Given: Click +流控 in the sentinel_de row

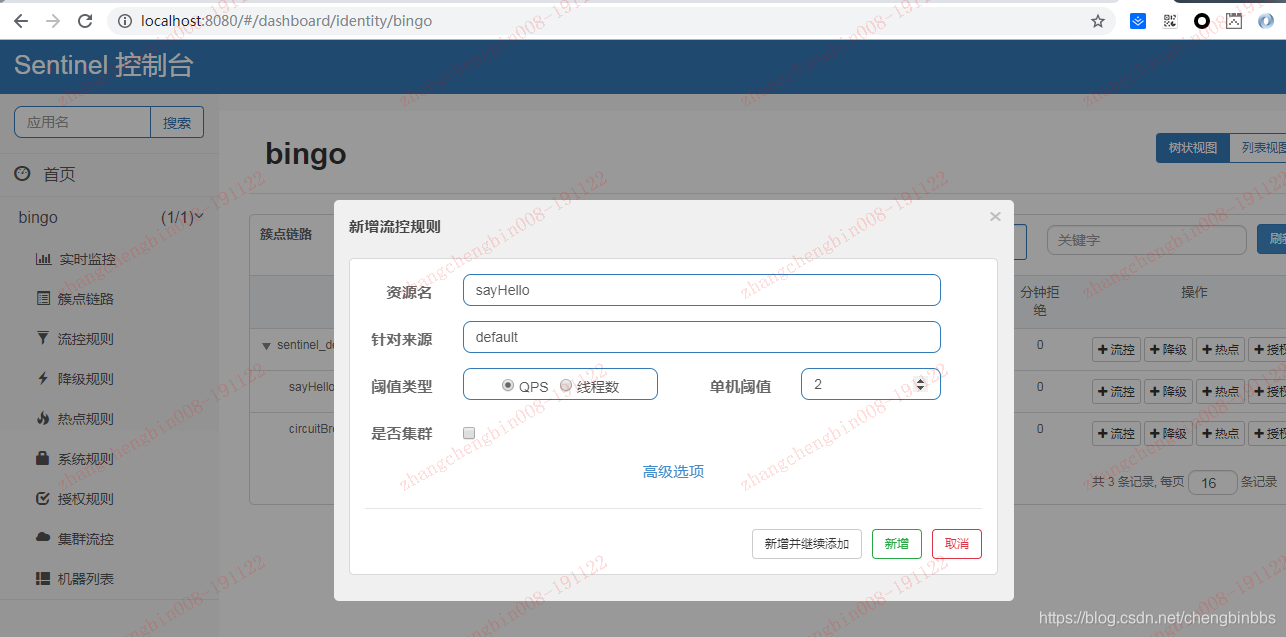Looking at the screenshot, I should point(1116,350).
